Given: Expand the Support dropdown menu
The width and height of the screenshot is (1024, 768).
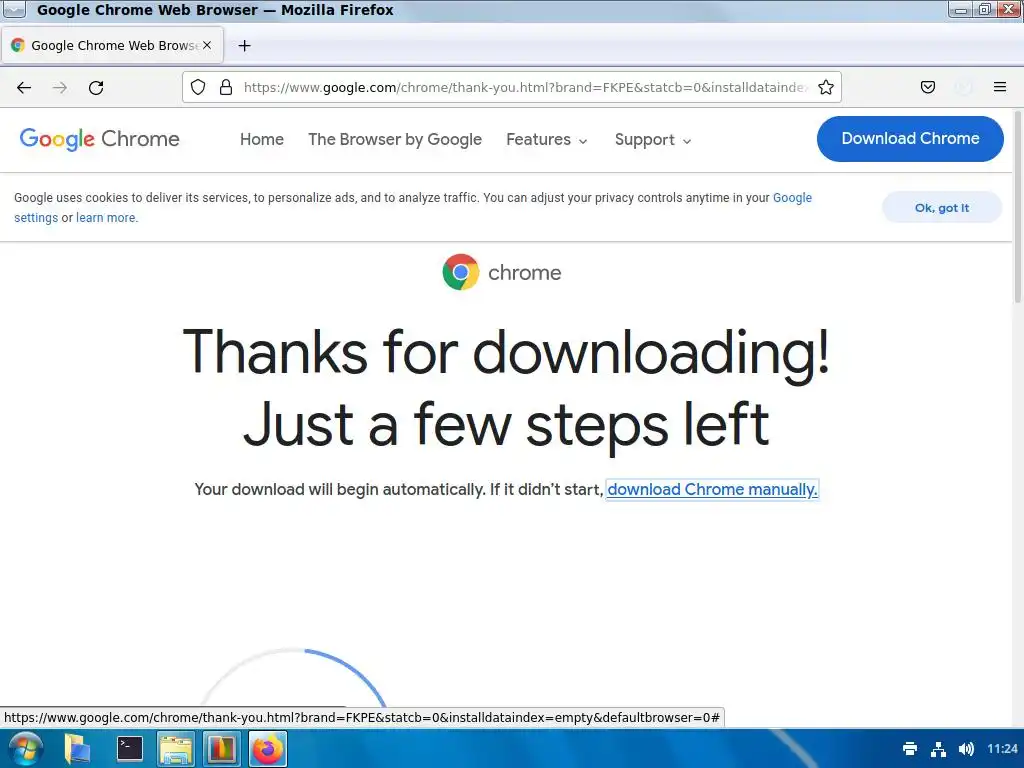Looking at the screenshot, I should click(652, 140).
